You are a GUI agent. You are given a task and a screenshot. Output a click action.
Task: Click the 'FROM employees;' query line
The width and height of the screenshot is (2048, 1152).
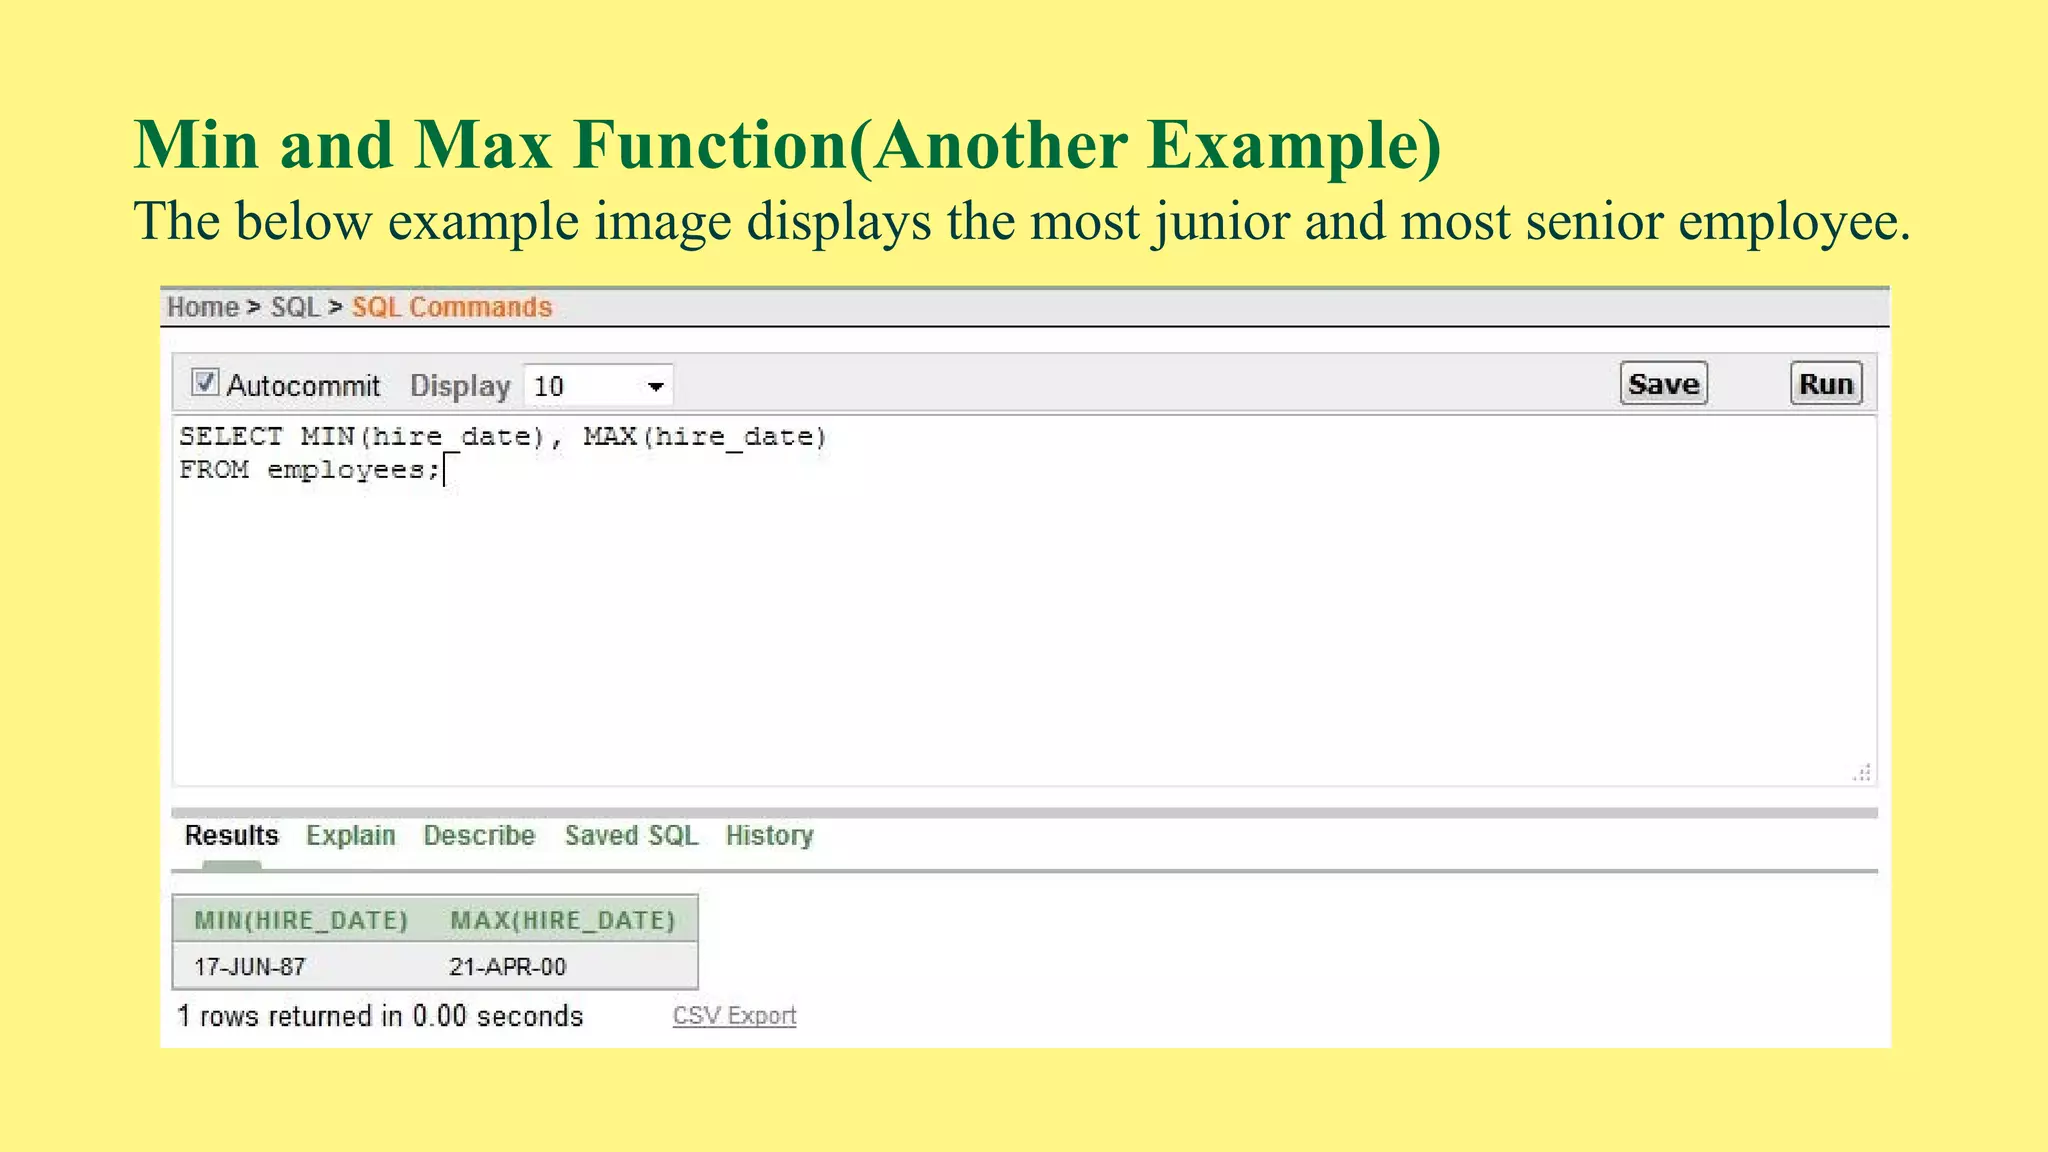tap(310, 470)
